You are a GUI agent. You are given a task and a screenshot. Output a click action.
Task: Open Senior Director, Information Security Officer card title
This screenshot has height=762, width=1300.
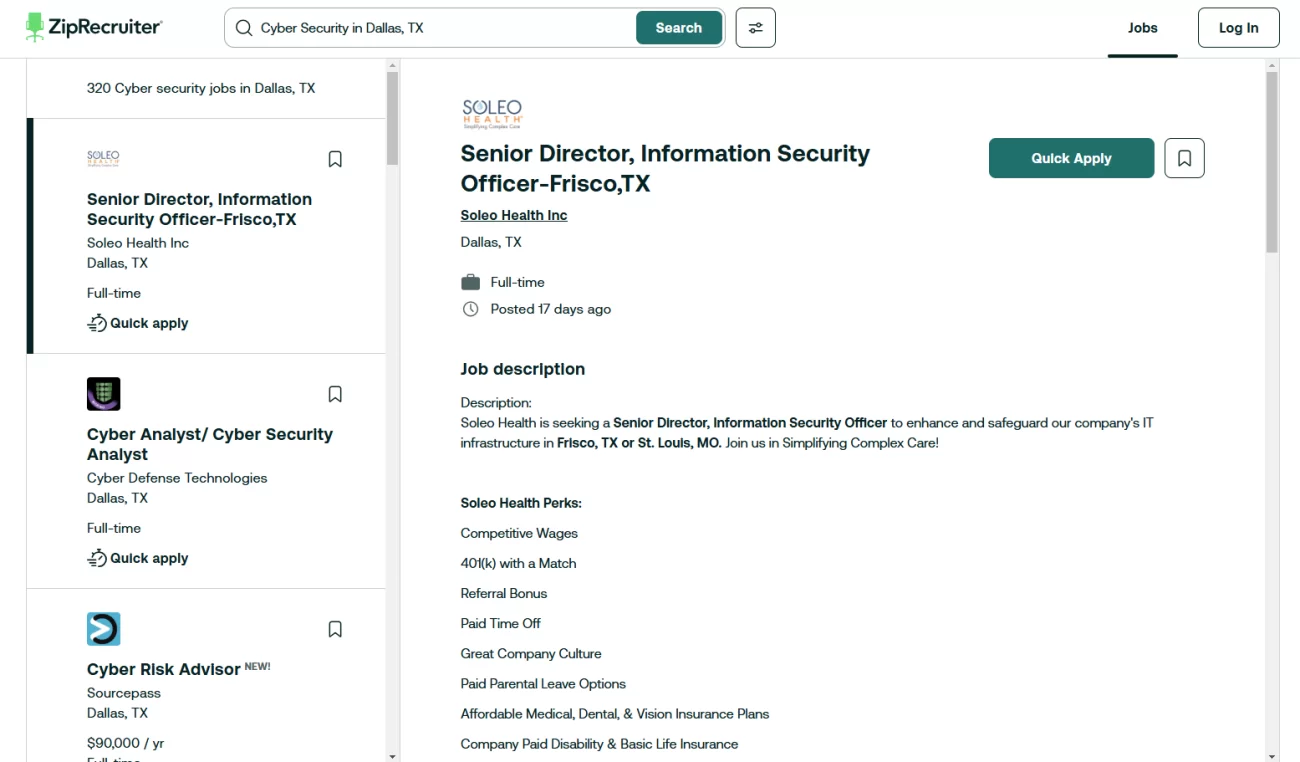pos(199,209)
